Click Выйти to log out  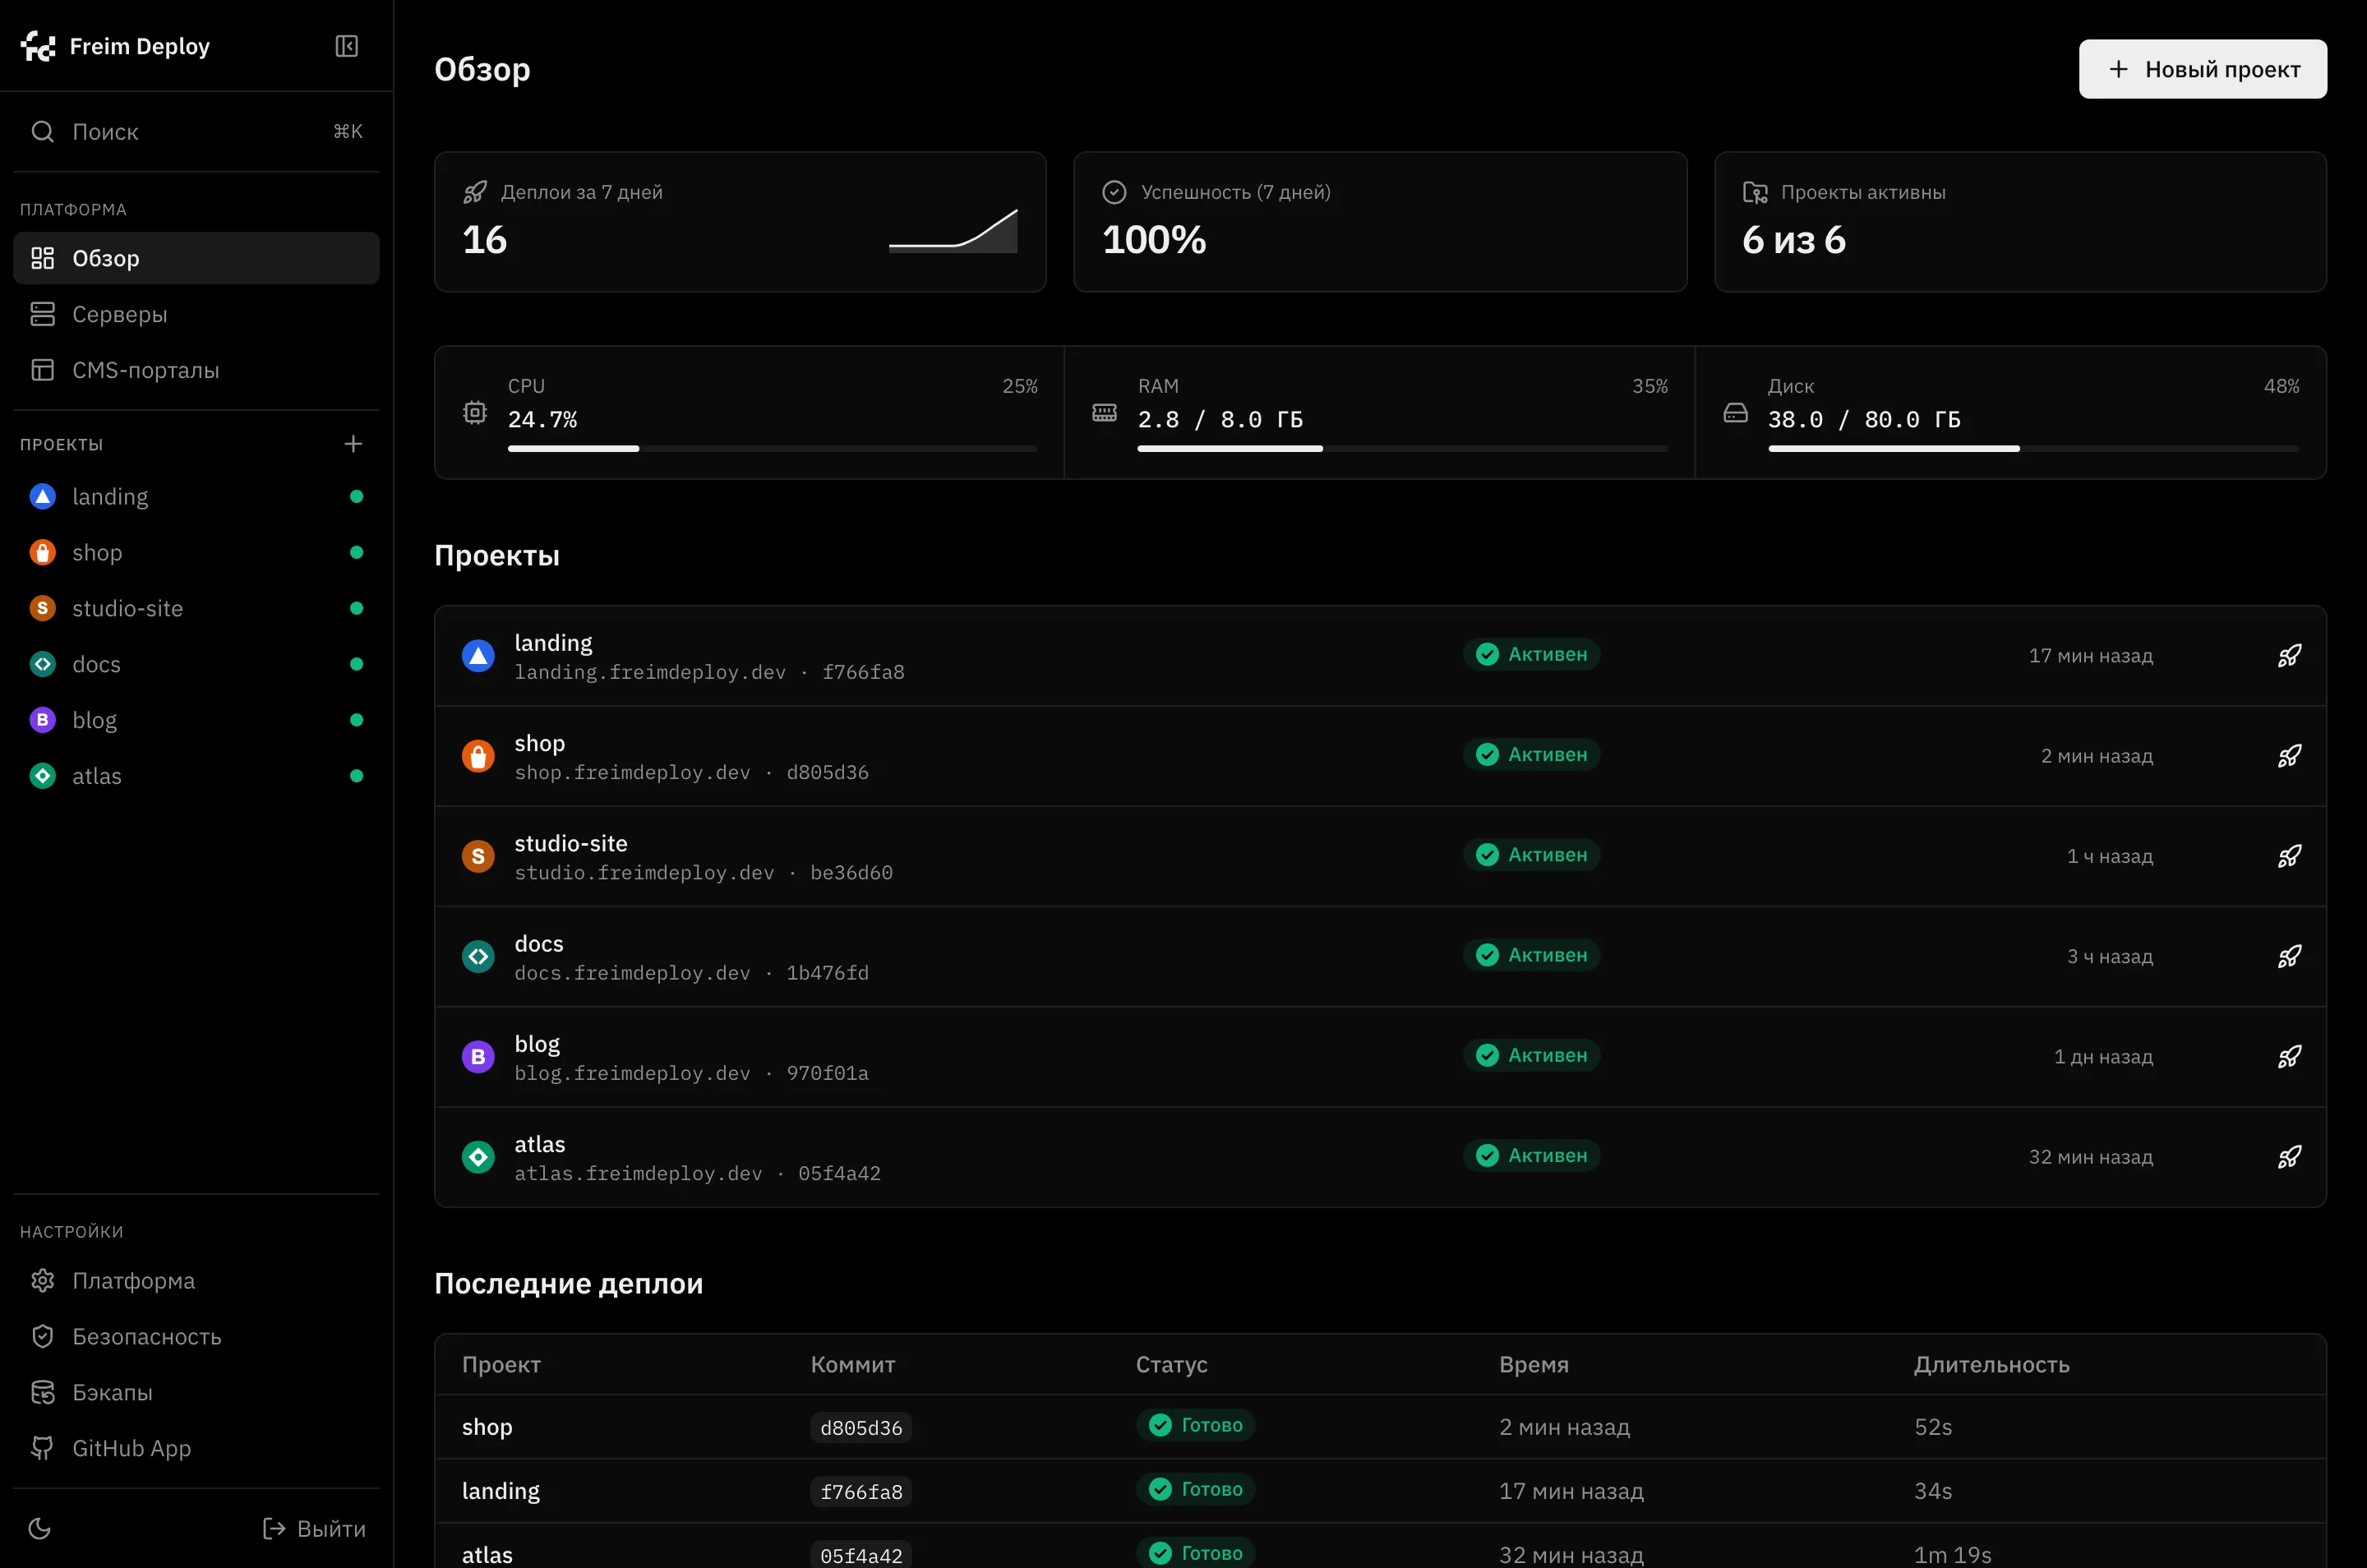tap(314, 1528)
